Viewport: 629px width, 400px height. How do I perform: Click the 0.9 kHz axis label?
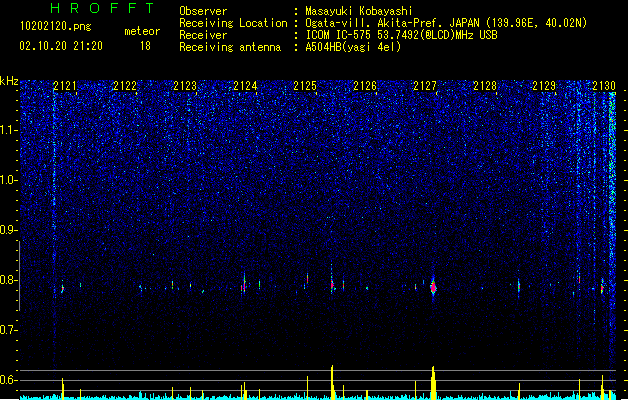point(9,230)
